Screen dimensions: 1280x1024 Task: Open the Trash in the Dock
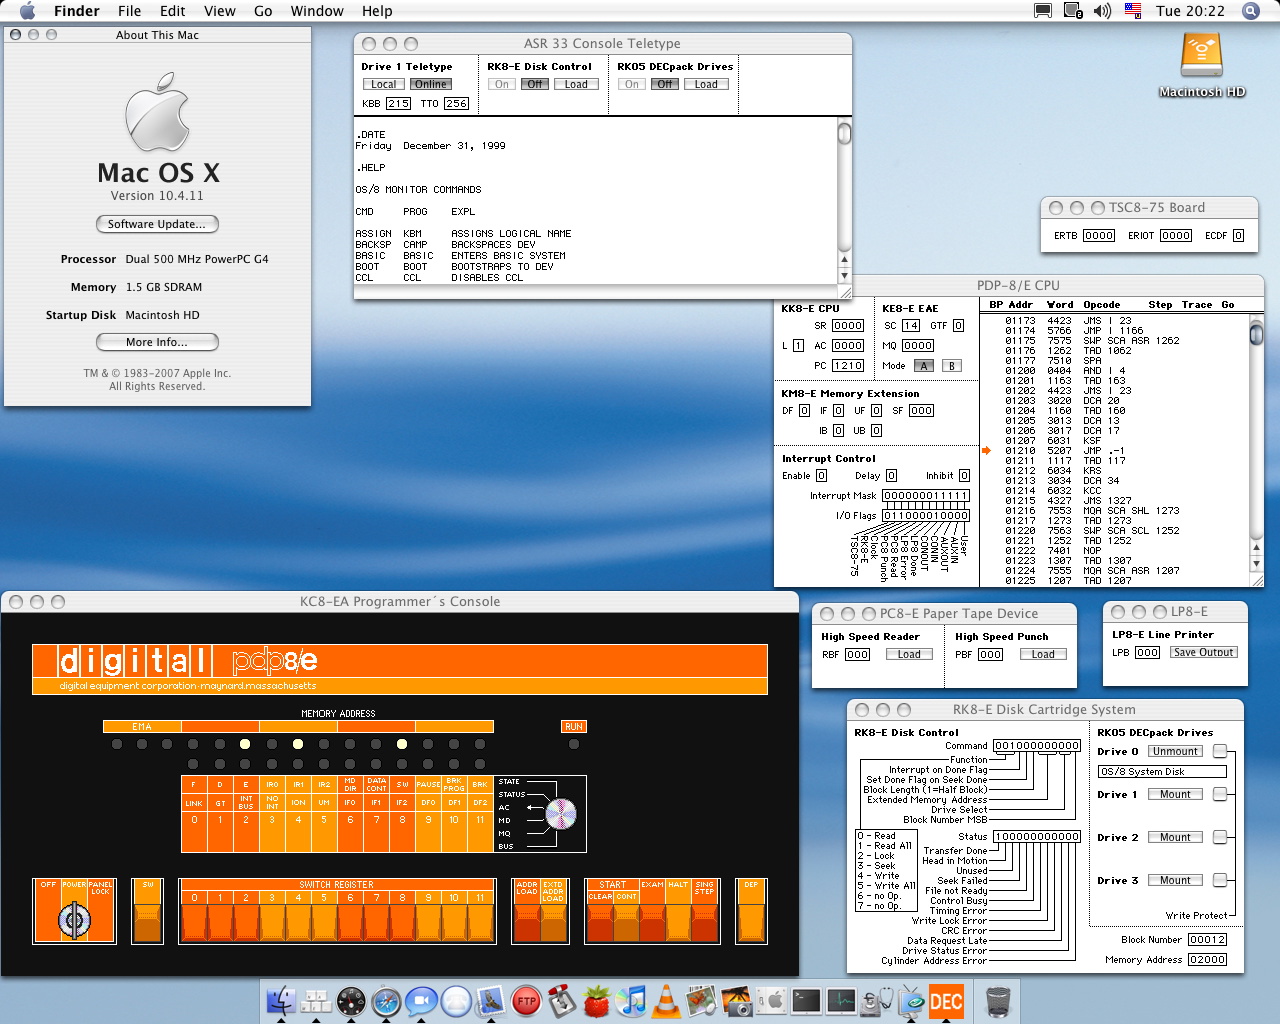click(998, 1001)
